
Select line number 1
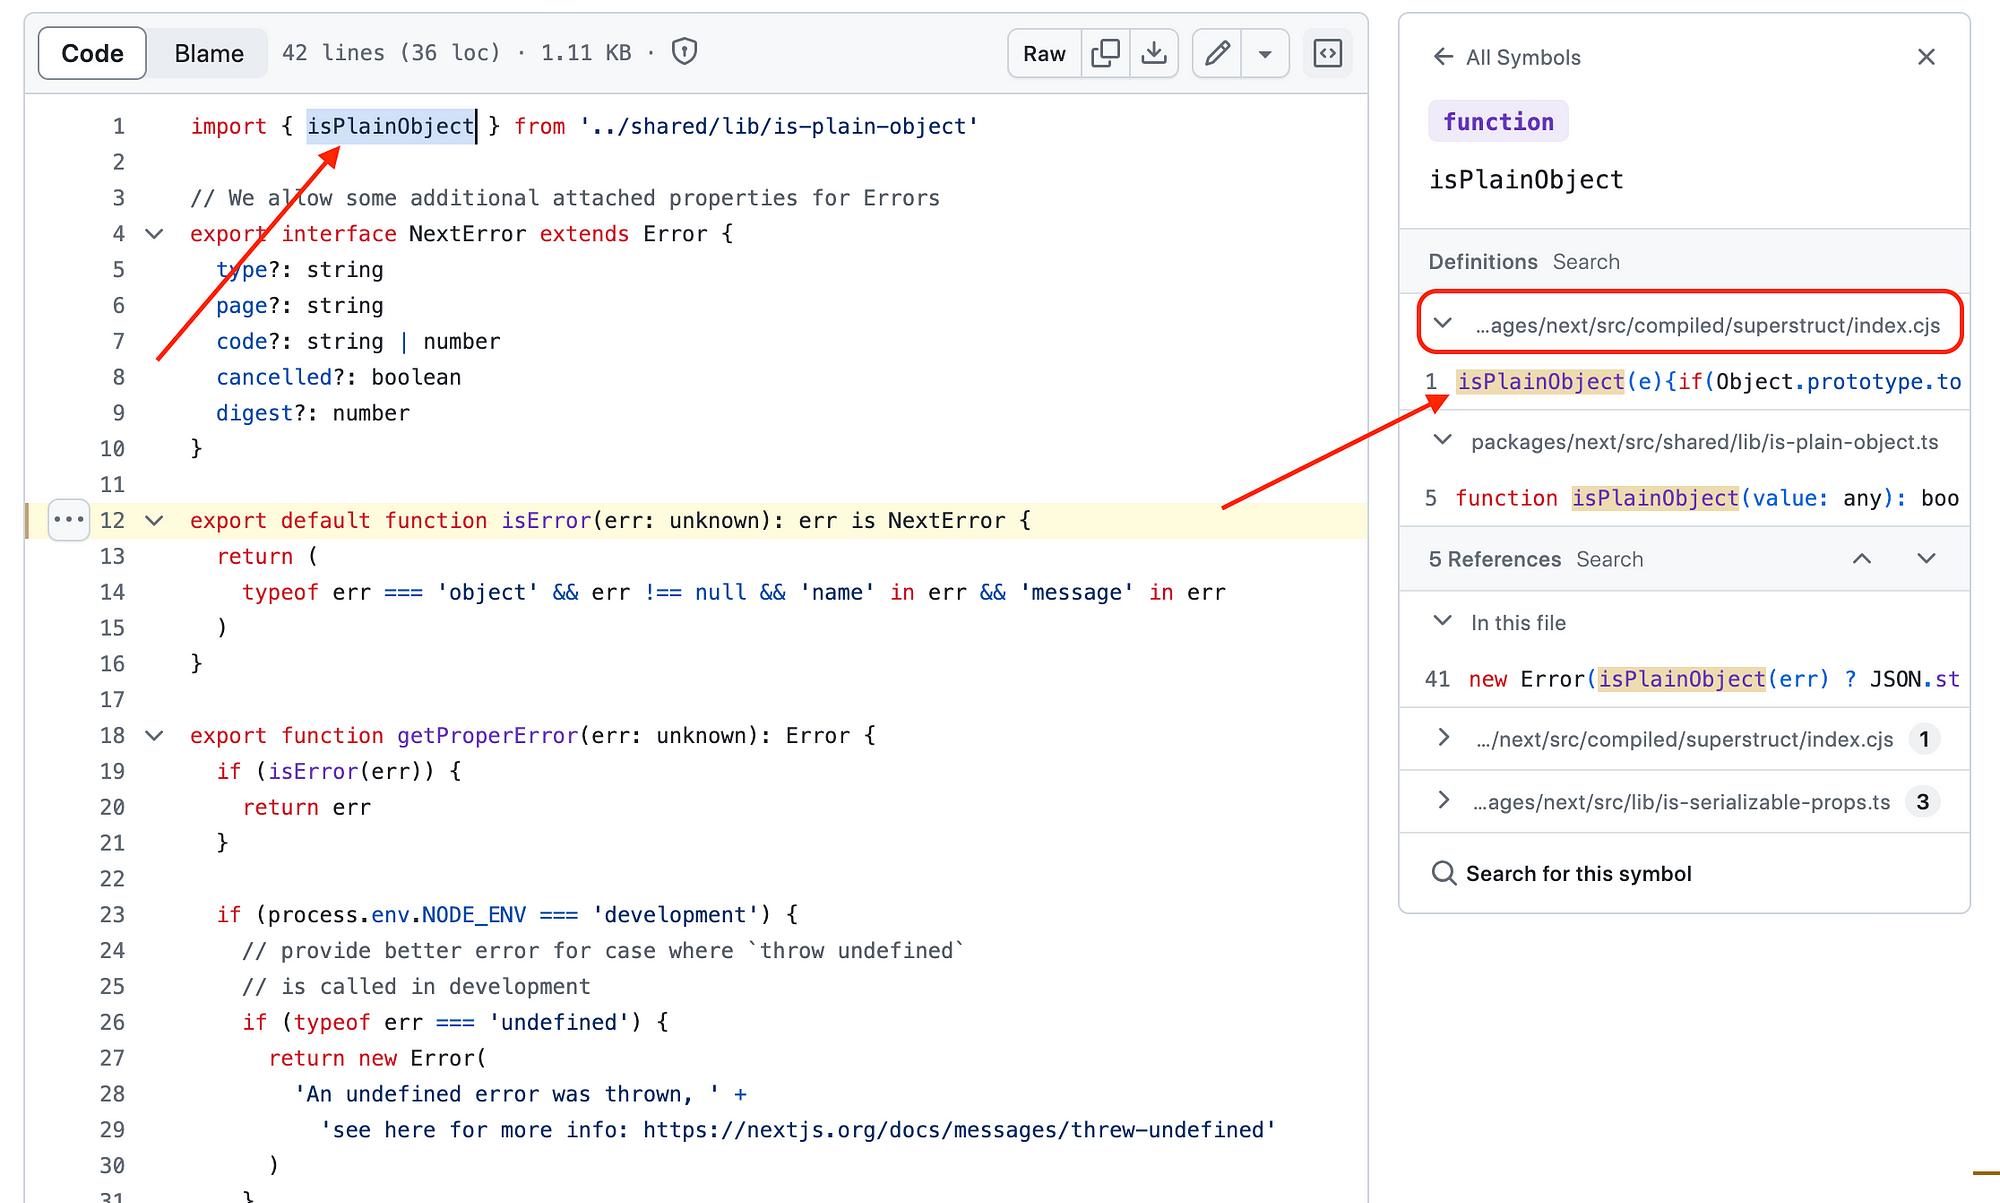pyautogui.click(x=118, y=126)
